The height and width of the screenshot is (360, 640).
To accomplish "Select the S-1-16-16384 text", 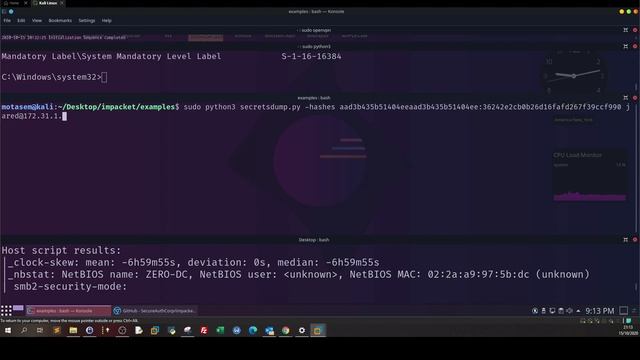I will pos(311,56).
